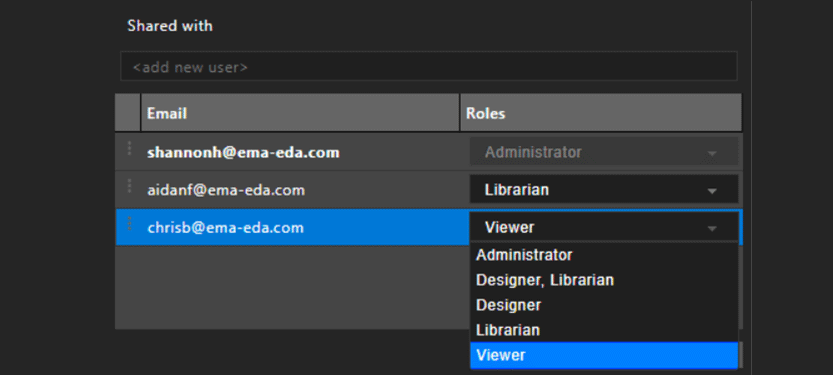Select the shannonh@ema-eda.com email cell
833x375 pixels.
click(300, 152)
